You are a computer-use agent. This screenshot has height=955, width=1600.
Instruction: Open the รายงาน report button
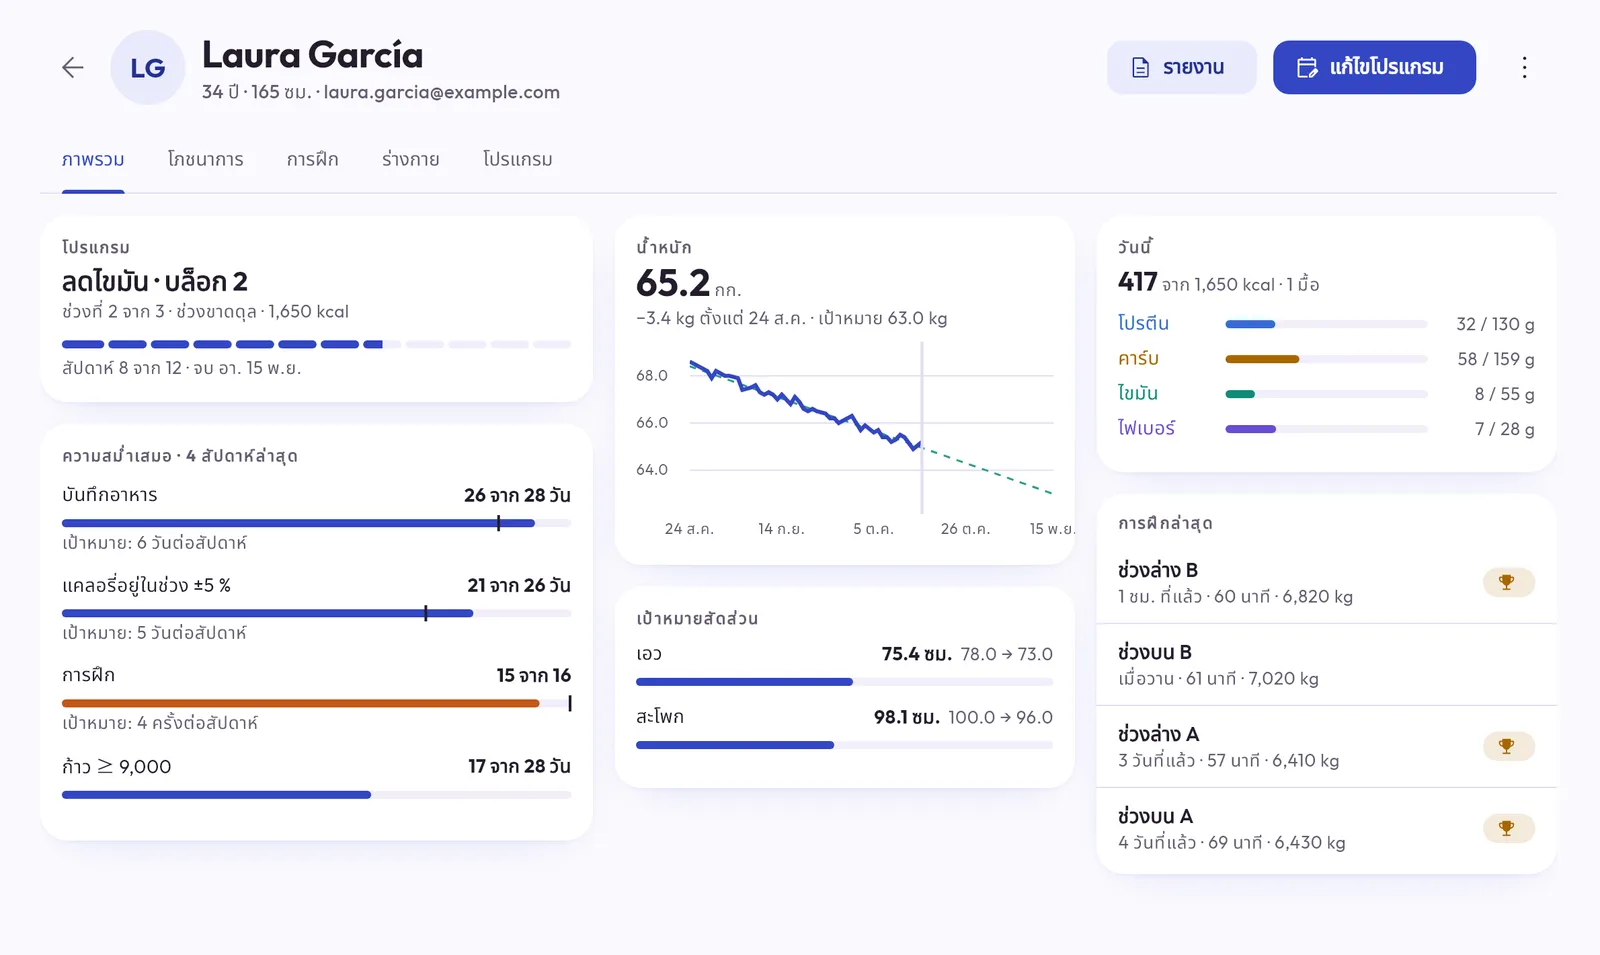click(x=1181, y=67)
